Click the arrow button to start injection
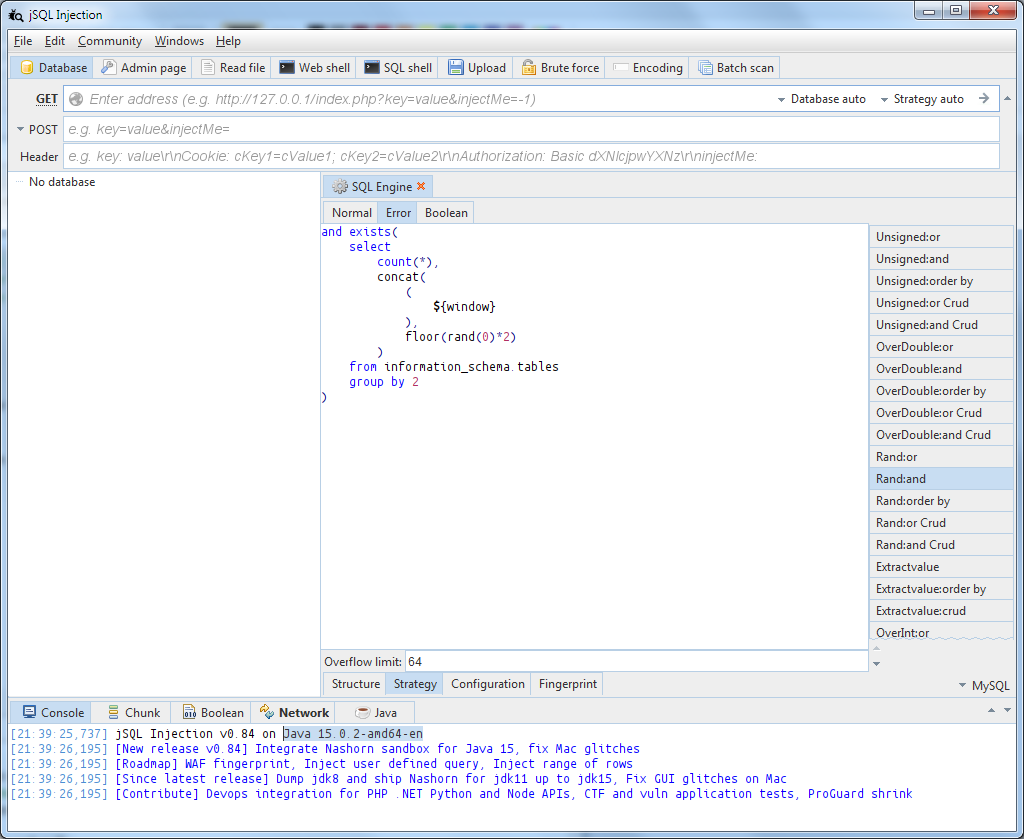The height and width of the screenshot is (839, 1024). click(x=984, y=99)
